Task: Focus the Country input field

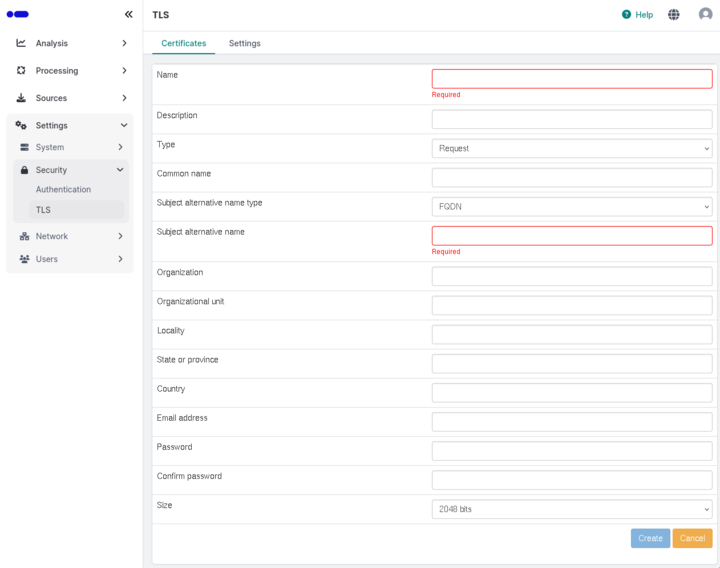Action: 572,393
